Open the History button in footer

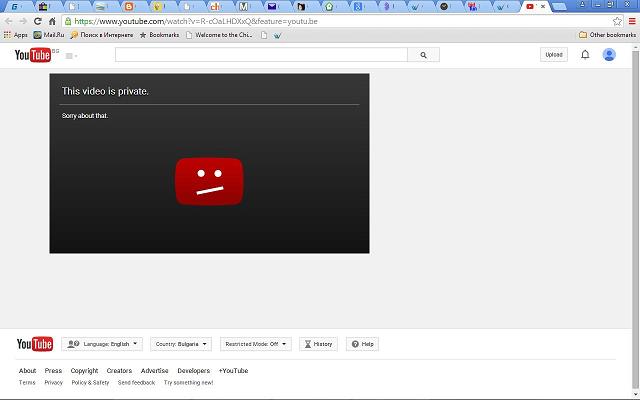tap(318, 344)
